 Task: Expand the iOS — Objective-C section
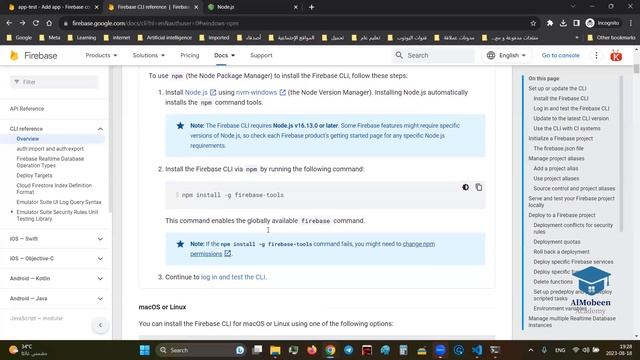[x=100, y=258]
